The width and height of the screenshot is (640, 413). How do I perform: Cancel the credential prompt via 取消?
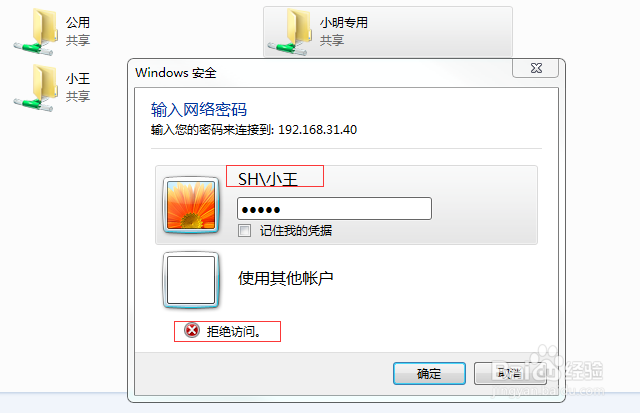coord(510,373)
